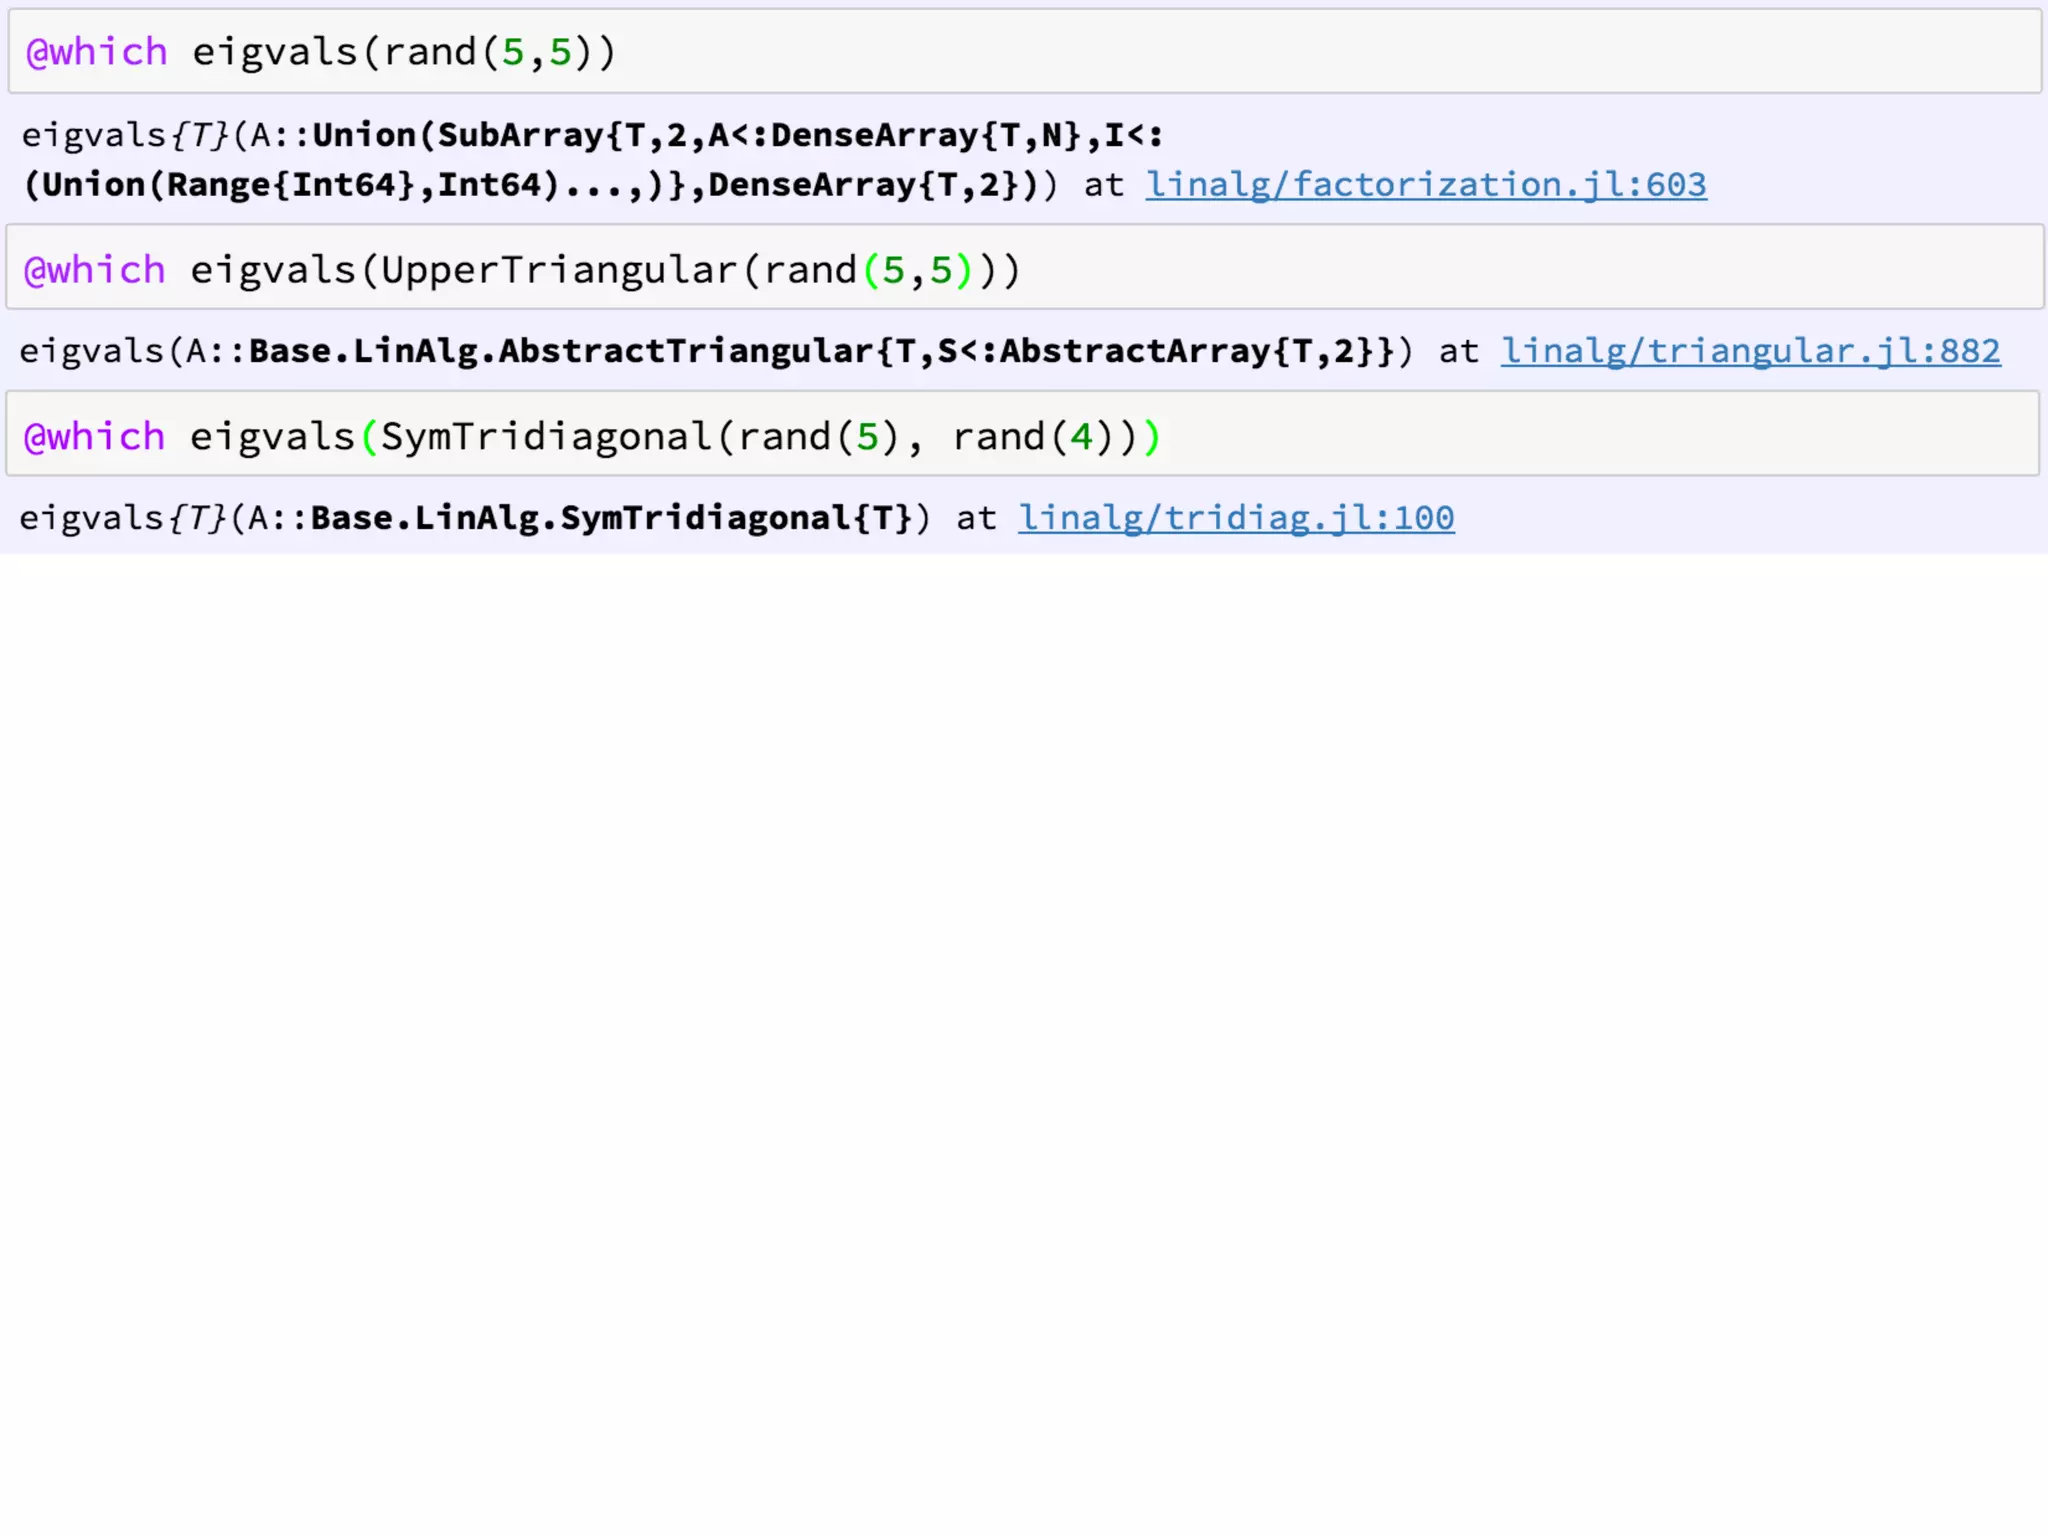Click eigvals{T} at start of first output
Viewport: 2048px width, 1536px height.
coord(124,135)
